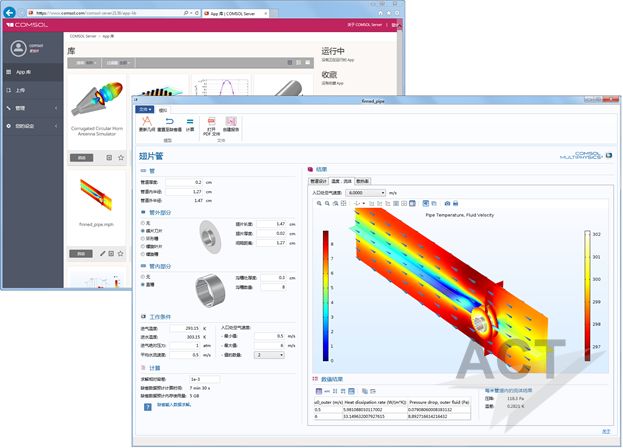The width and height of the screenshot is (623, 448).
Task: Expand the settings item in server sidebar
Action: coord(32,126)
